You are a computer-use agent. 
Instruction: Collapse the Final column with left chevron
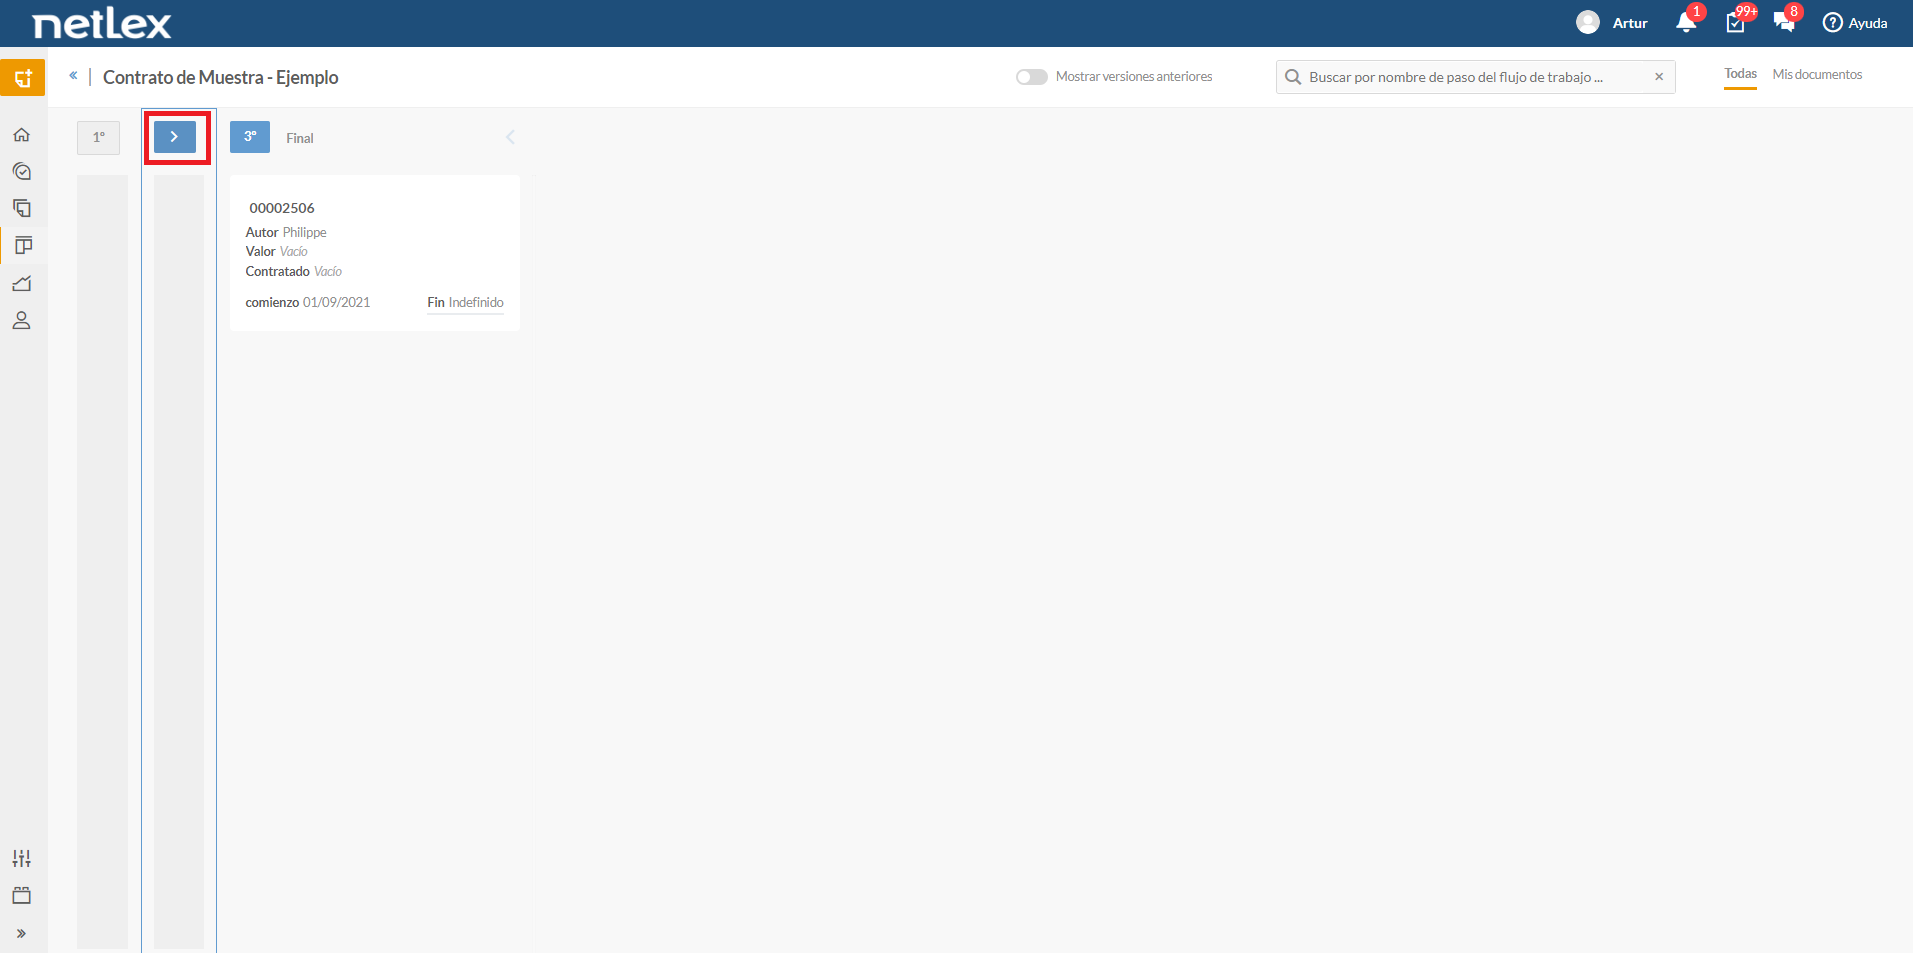tap(510, 137)
